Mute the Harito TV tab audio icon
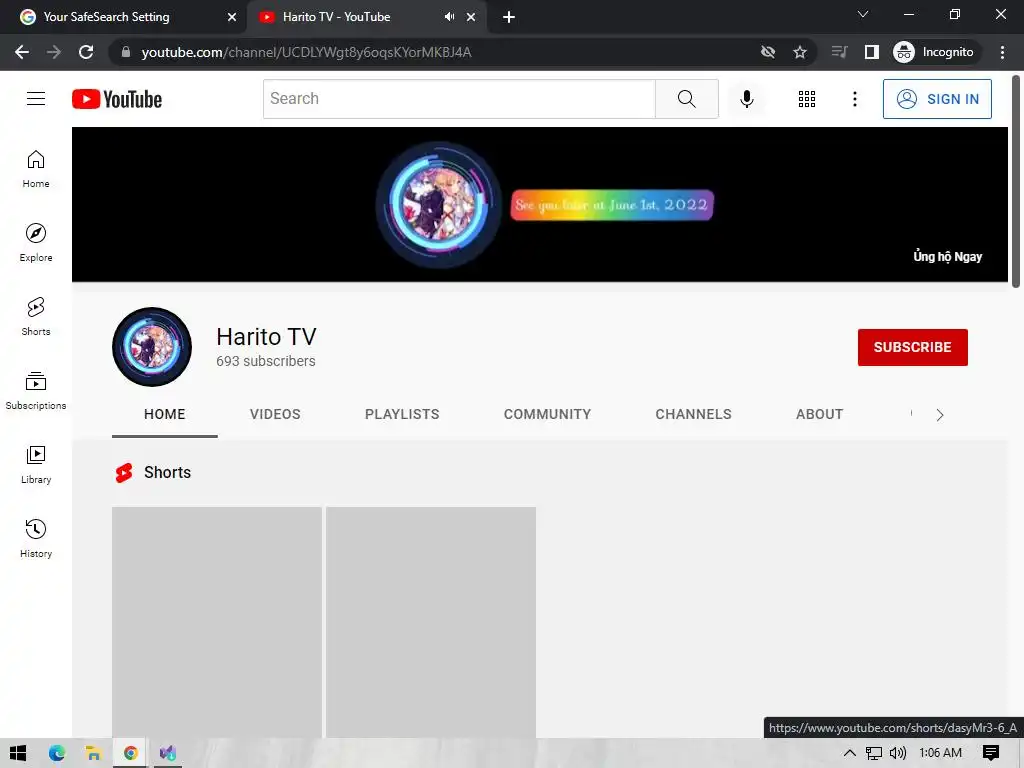 (x=449, y=17)
